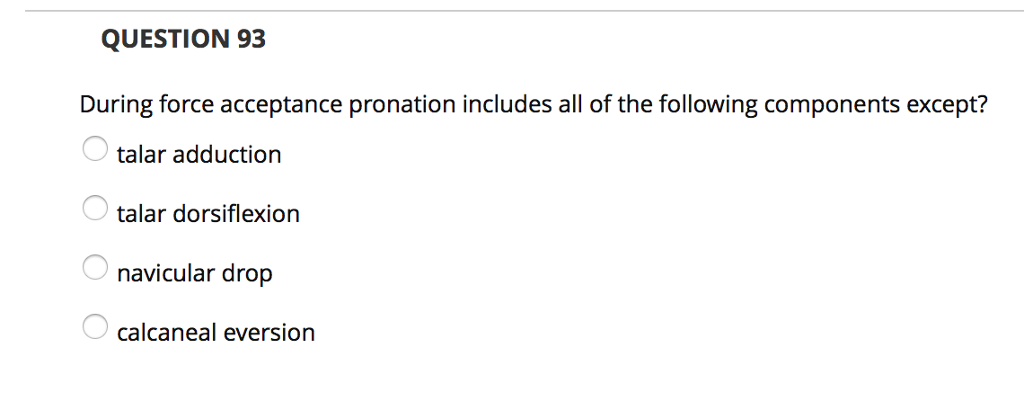Select the talar adduction radio button
The height and width of the screenshot is (401, 1024).
(95, 150)
